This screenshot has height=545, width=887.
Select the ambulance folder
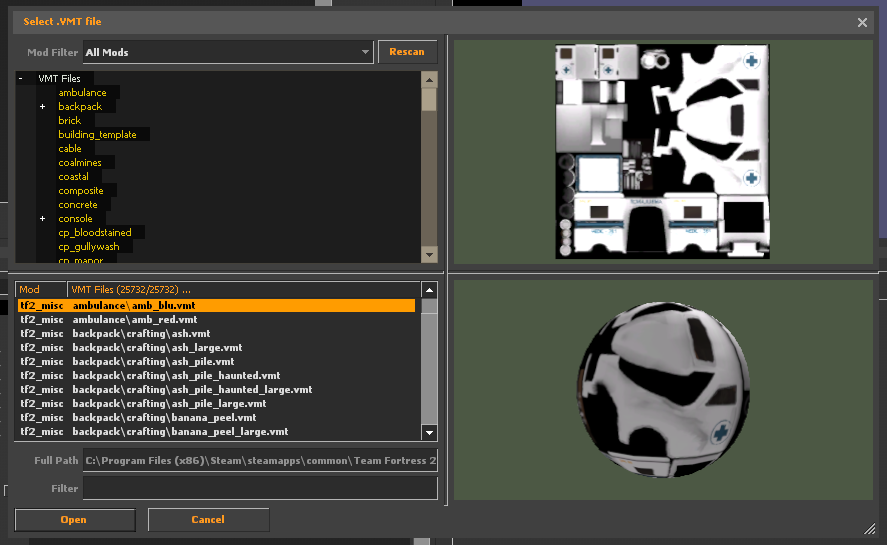(x=82, y=92)
